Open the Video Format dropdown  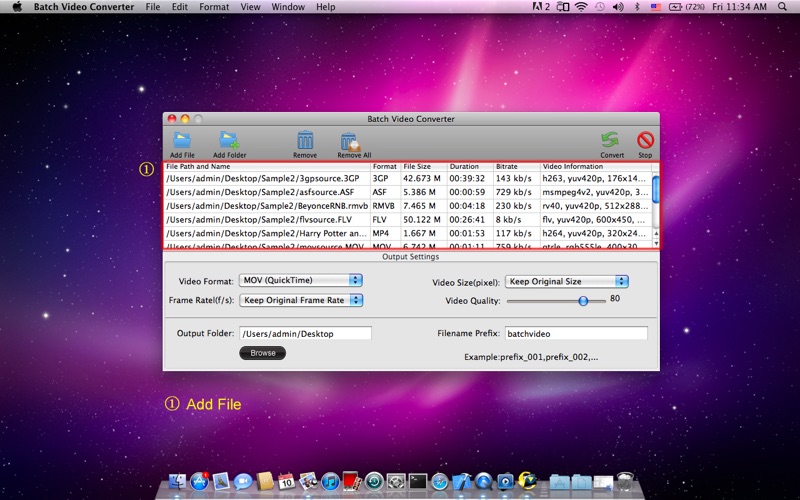tap(301, 280)
